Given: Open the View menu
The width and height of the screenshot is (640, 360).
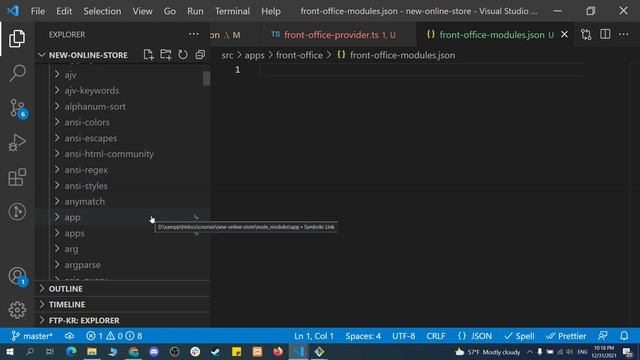Looking at the screenshot, I should [142, 11].
